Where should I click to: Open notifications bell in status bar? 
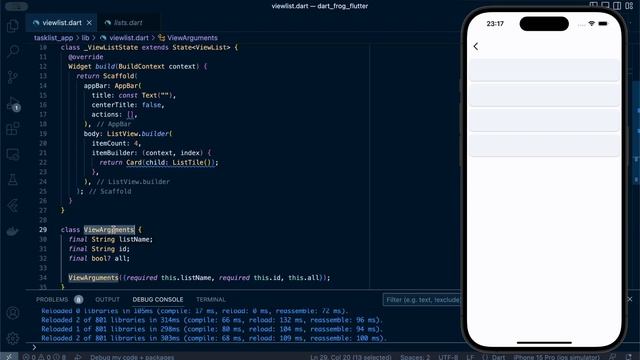(628, 357)
